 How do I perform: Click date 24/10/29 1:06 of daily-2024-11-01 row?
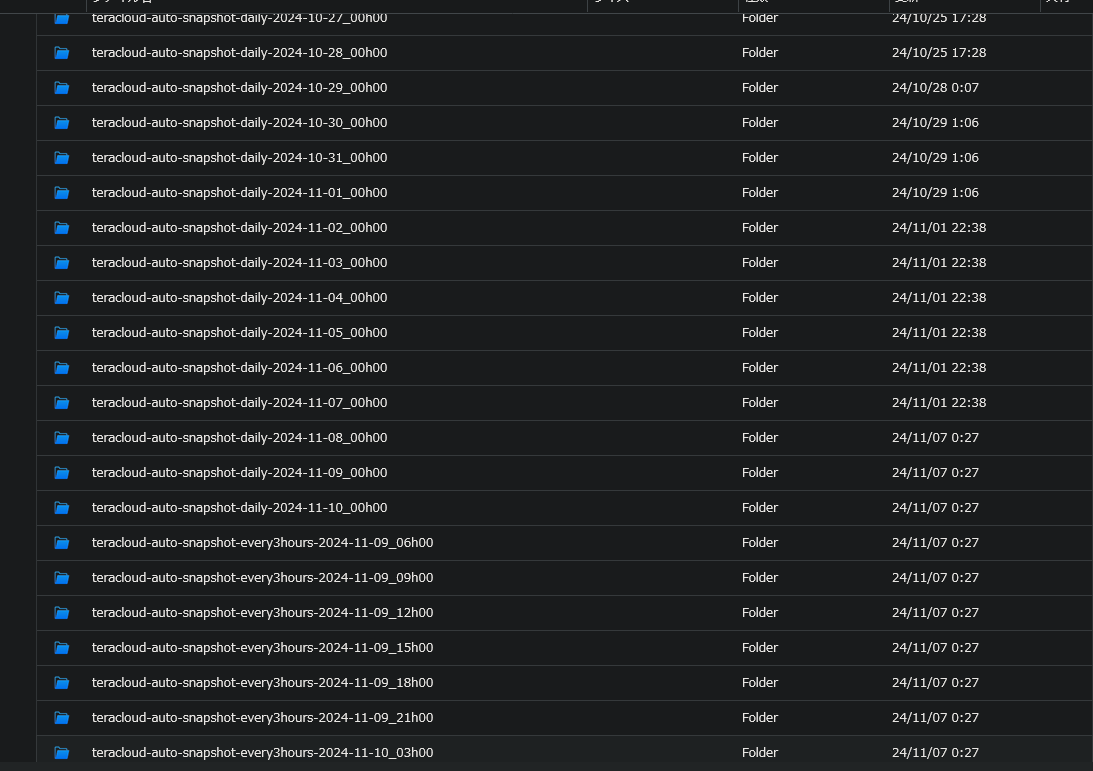(935, 192)
